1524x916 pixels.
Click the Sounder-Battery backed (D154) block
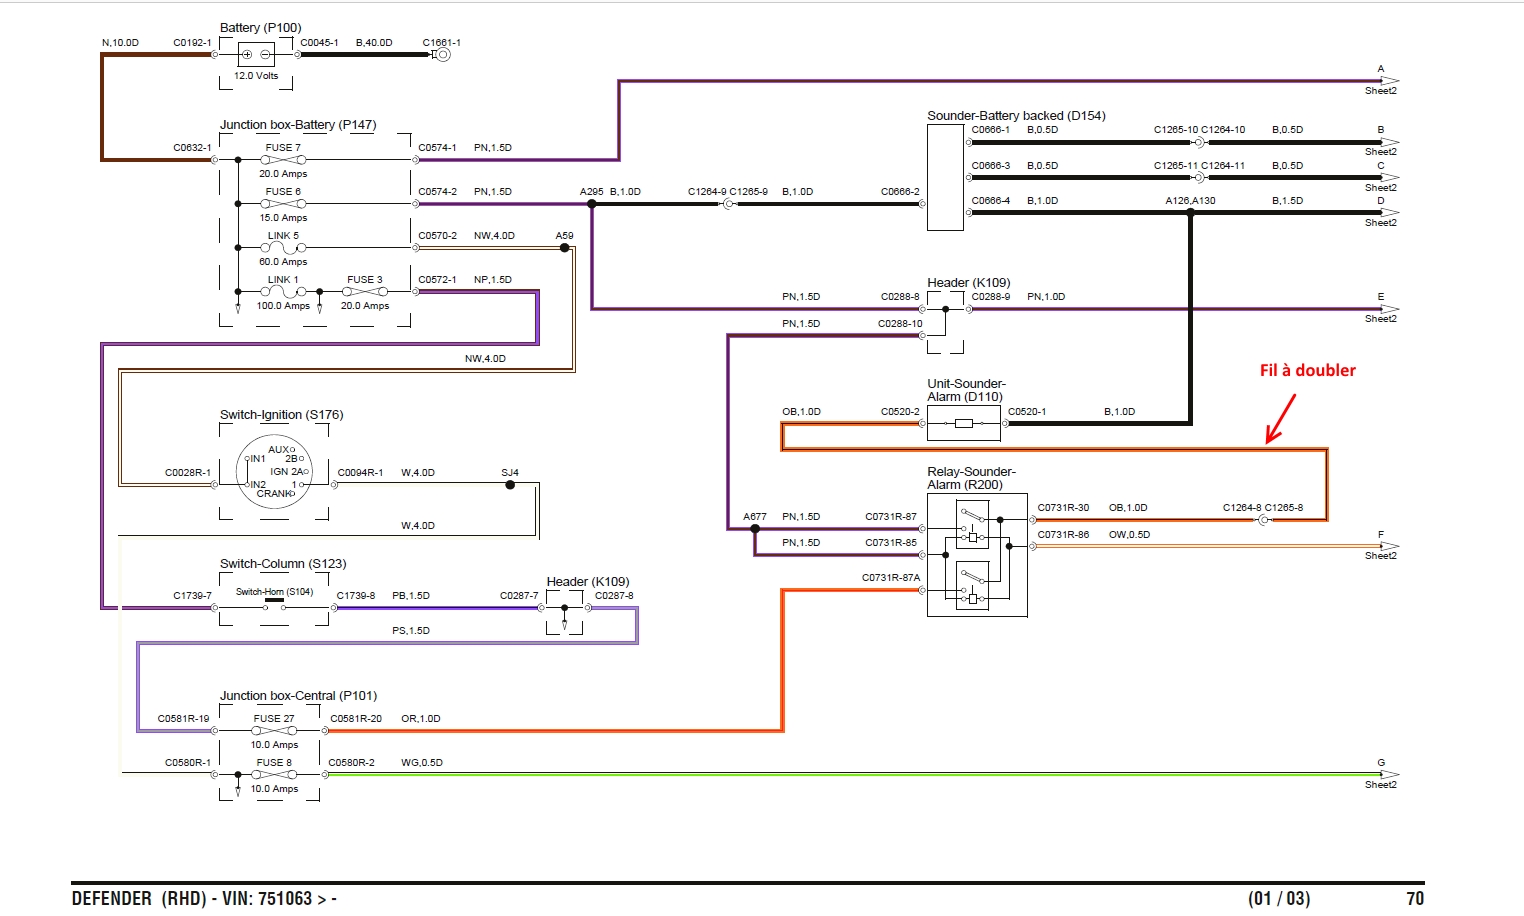pyautogui.click(x=945, y=178)
